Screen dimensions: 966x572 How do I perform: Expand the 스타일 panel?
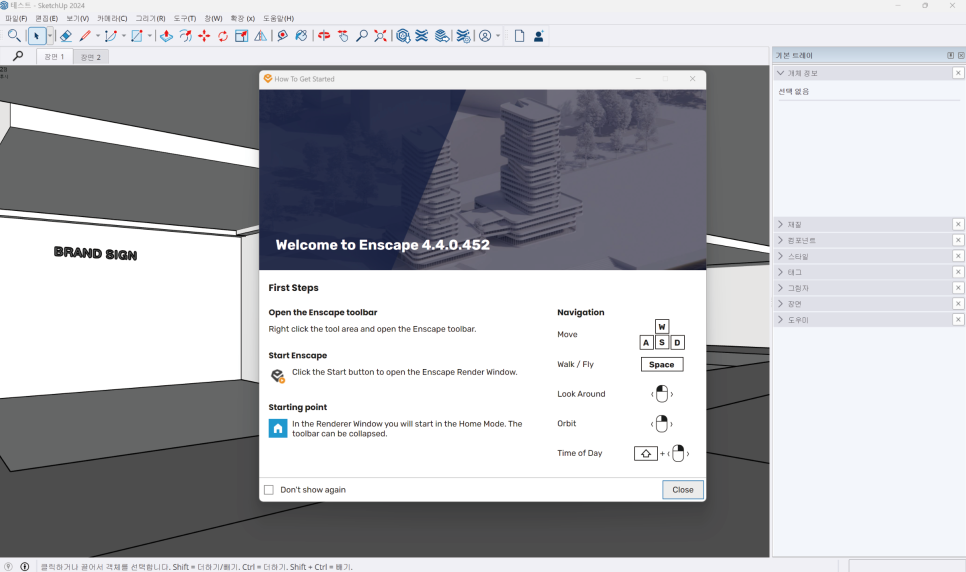781,256
